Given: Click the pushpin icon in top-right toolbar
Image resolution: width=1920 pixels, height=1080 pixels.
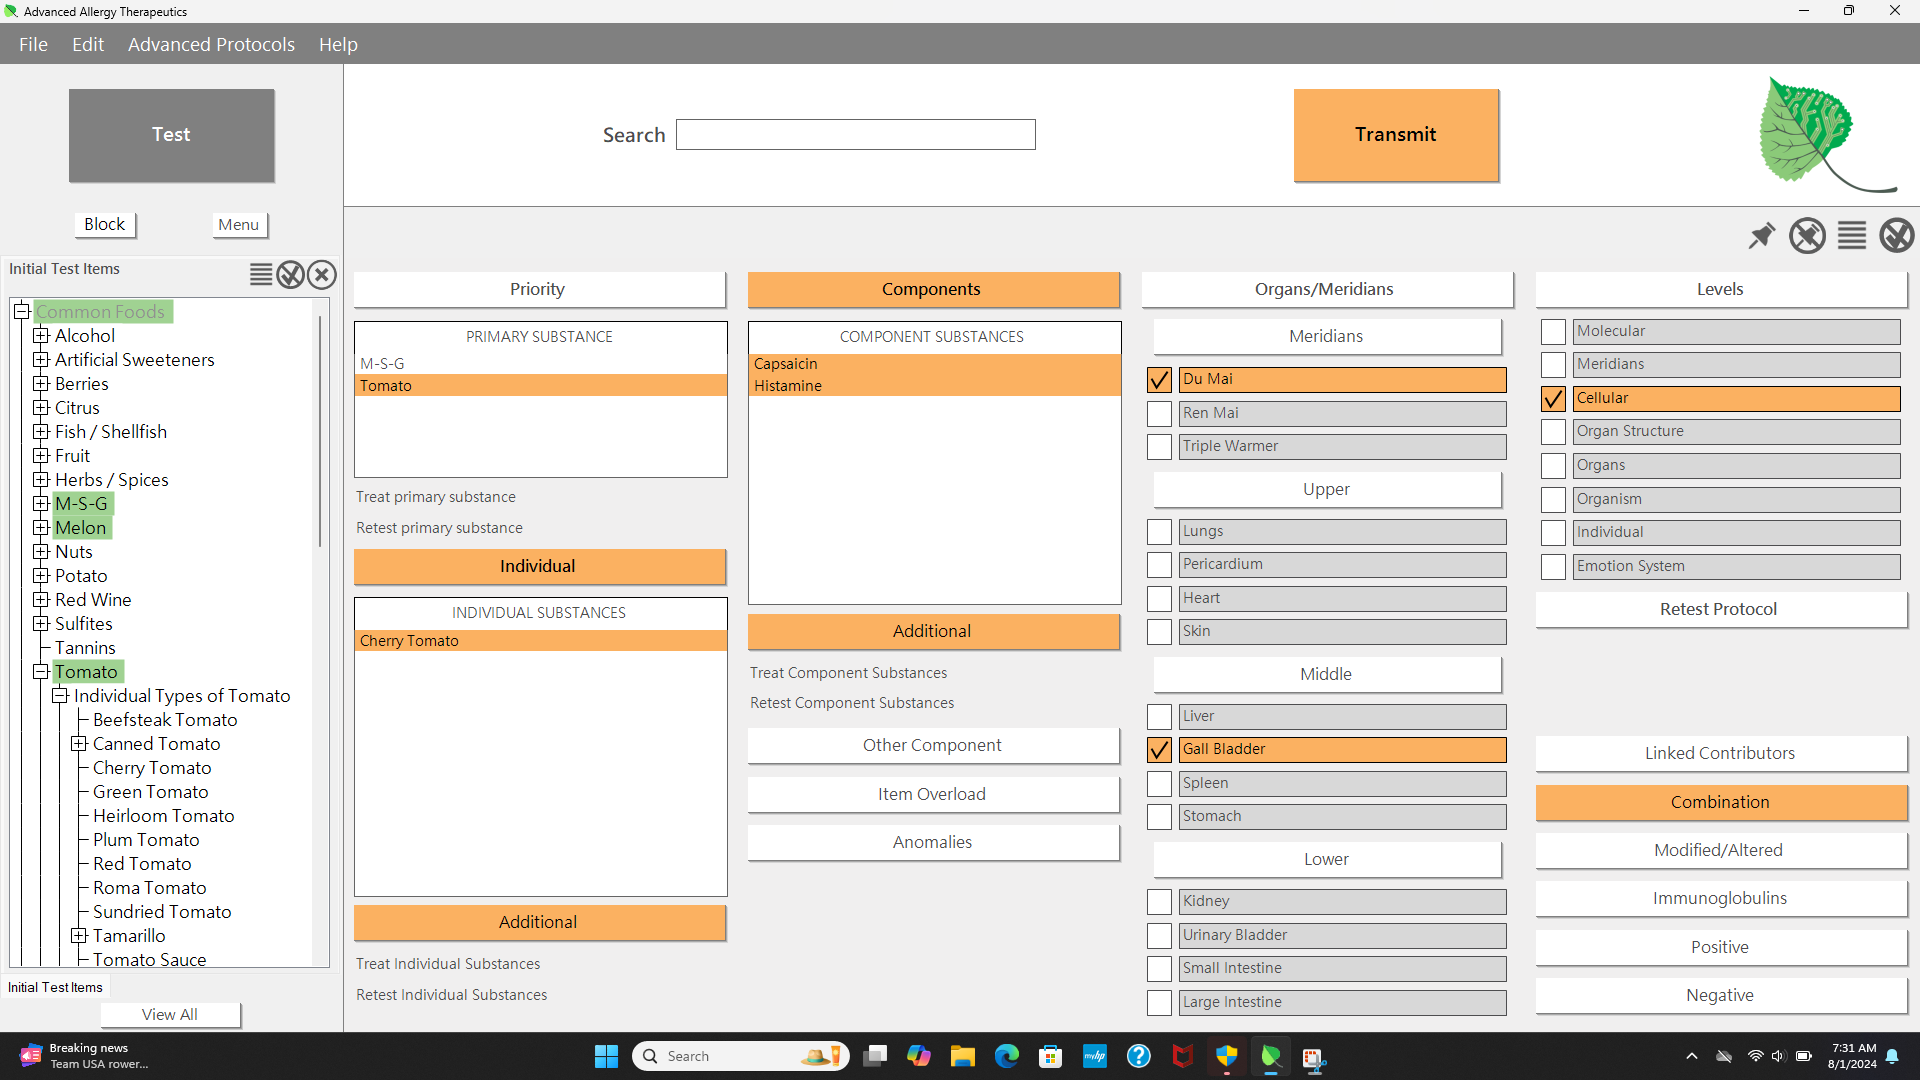Looking at the screenshot, I should click(1761, 236).
